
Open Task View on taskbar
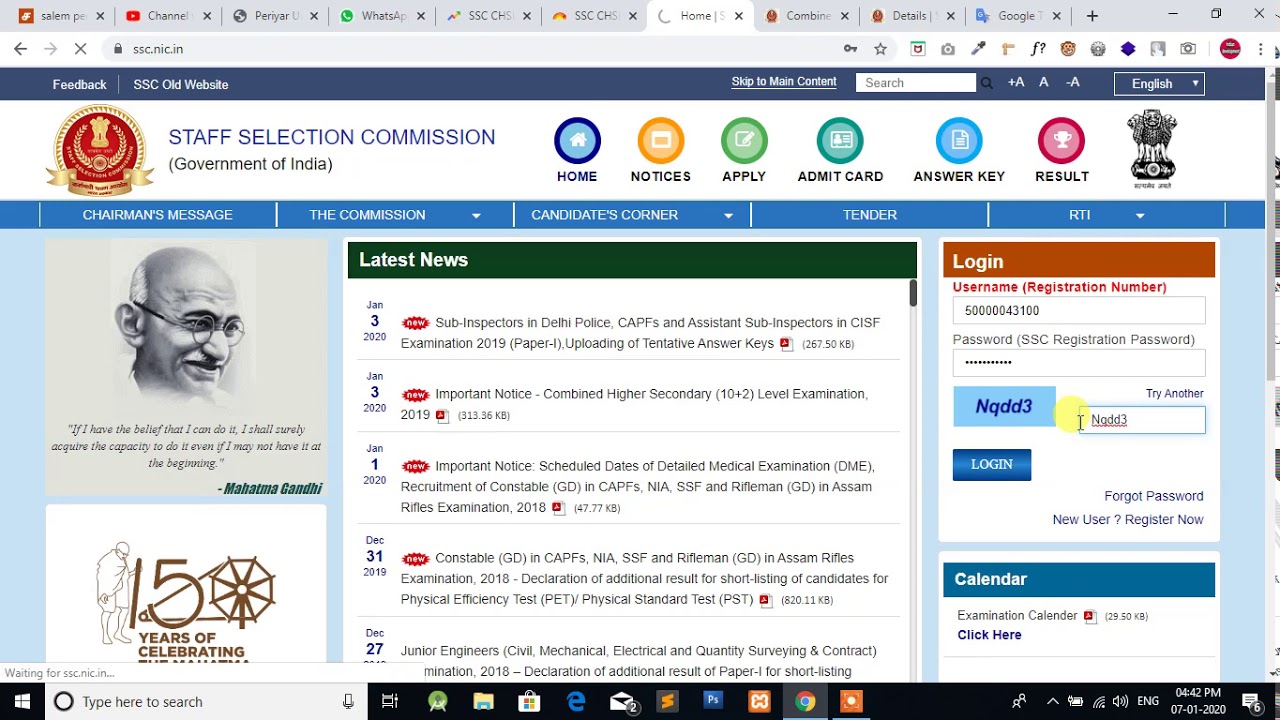click(390, 702)
